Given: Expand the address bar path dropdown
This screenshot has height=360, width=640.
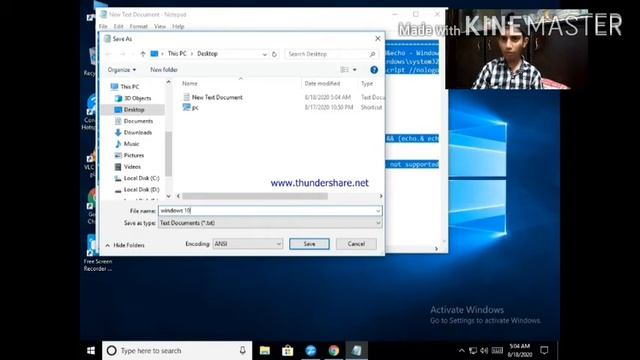Looking at the screenshot, I should coord(264,54).
